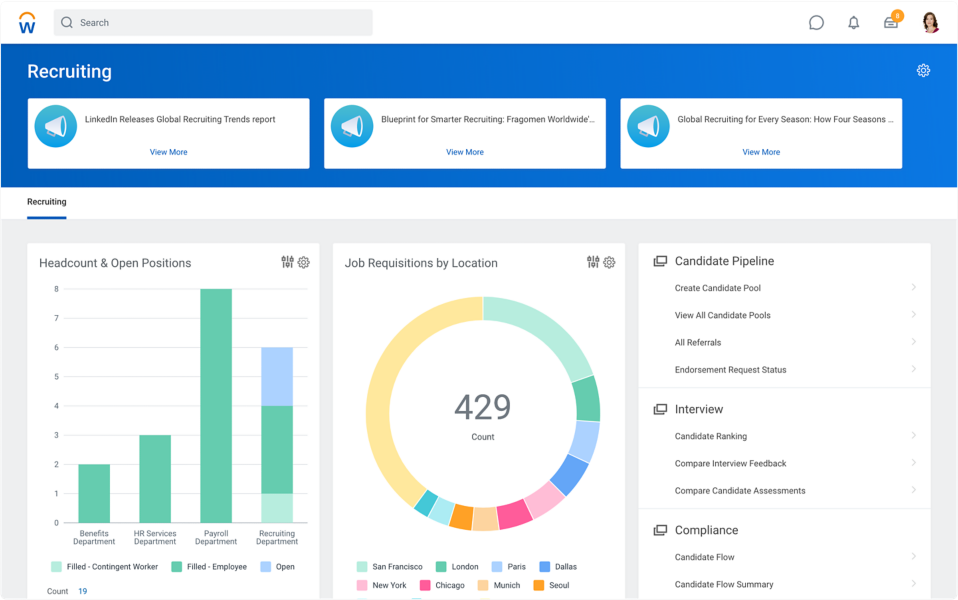Open filter sliders icon on Job Requisitions chart

(593, 262)
